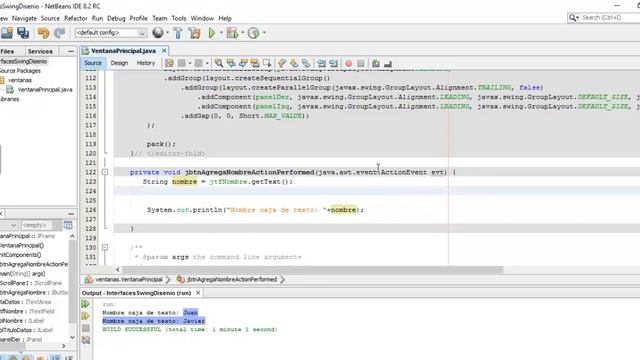The image size is (640, 360).
Task: Open Run menu
Action: [x=97, y=18]
